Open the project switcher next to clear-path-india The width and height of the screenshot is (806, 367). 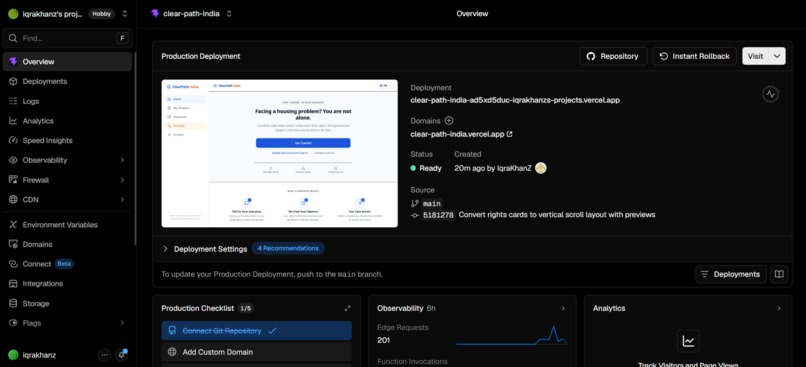pos(229,14)
